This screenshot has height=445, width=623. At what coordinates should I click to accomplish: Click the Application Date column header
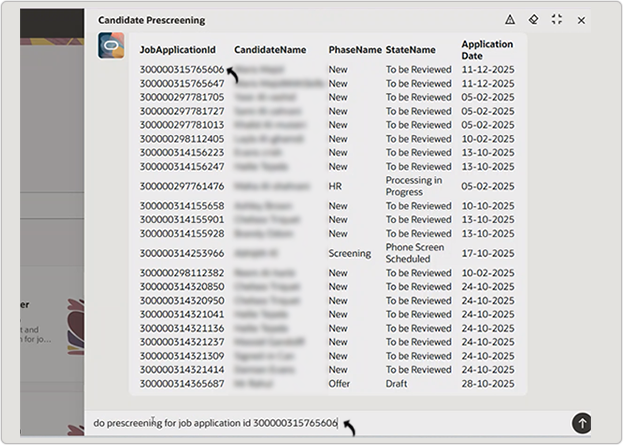487,50
